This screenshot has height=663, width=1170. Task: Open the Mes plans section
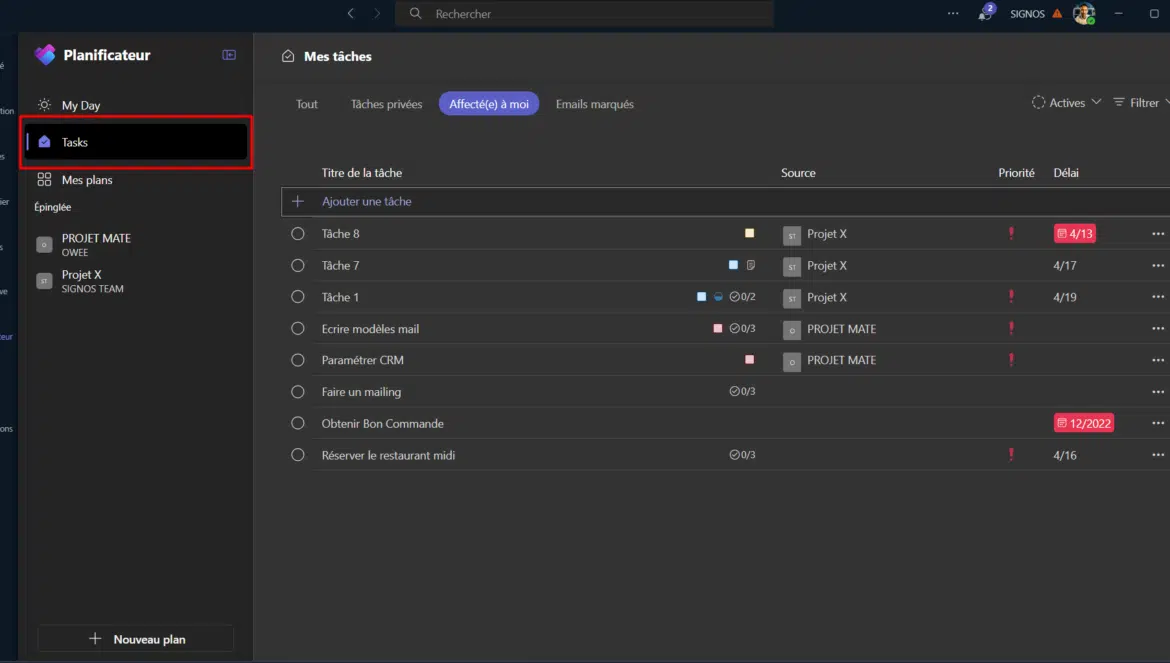[x=86, y=180]
